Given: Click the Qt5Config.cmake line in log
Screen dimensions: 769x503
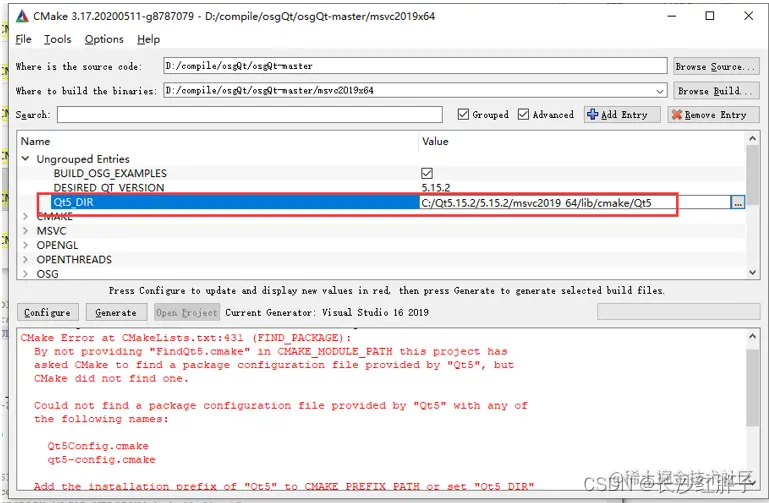Looking at the screenshot, I should tap(98, 446).
